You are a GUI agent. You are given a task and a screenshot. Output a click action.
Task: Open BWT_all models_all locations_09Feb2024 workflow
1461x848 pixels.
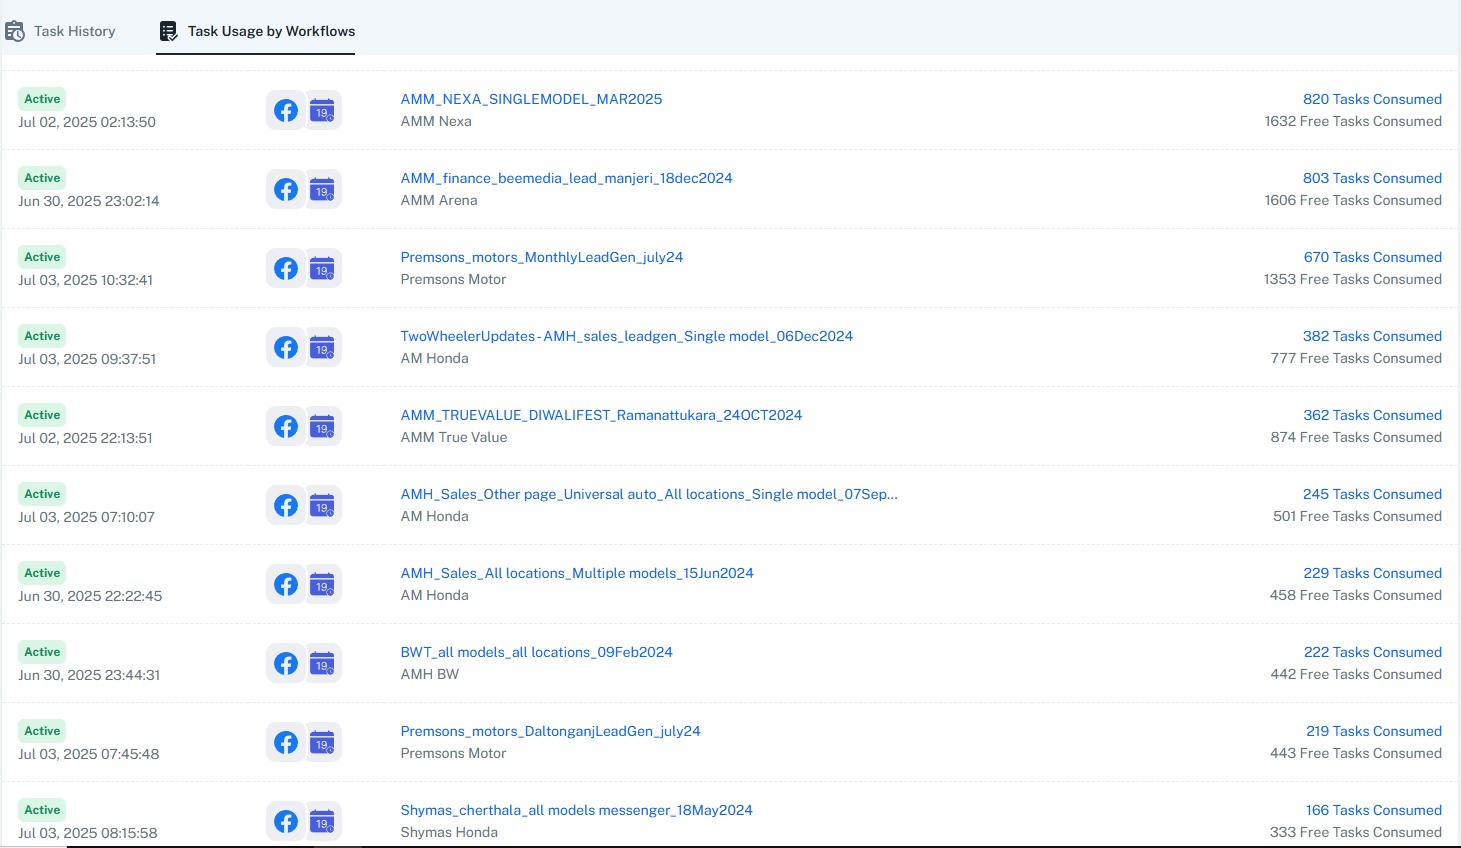[x=536, y=652]
